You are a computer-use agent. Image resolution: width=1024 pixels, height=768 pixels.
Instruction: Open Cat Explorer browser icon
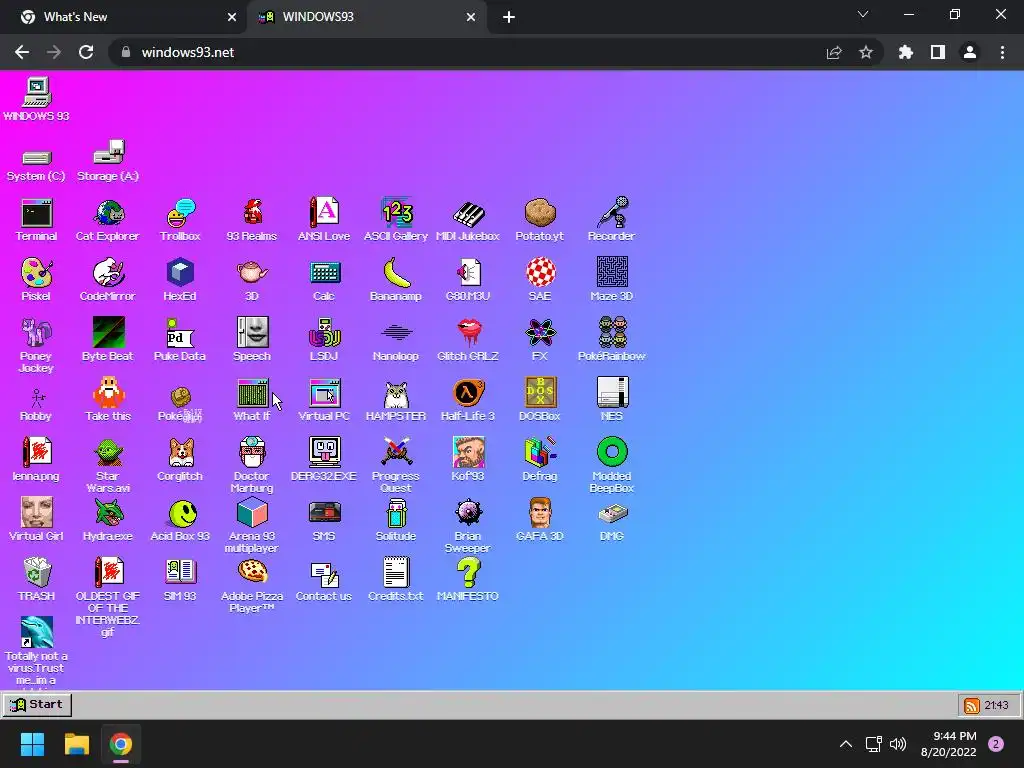click(108, 213)
